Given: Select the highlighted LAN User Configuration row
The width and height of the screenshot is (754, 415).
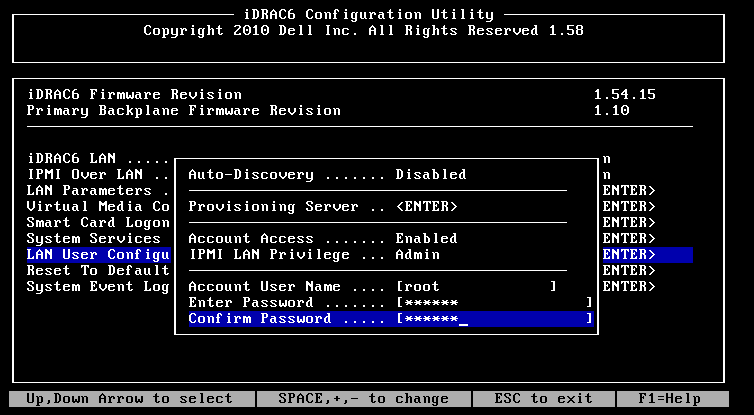Looking at the screenshot, I should [98, 254].
